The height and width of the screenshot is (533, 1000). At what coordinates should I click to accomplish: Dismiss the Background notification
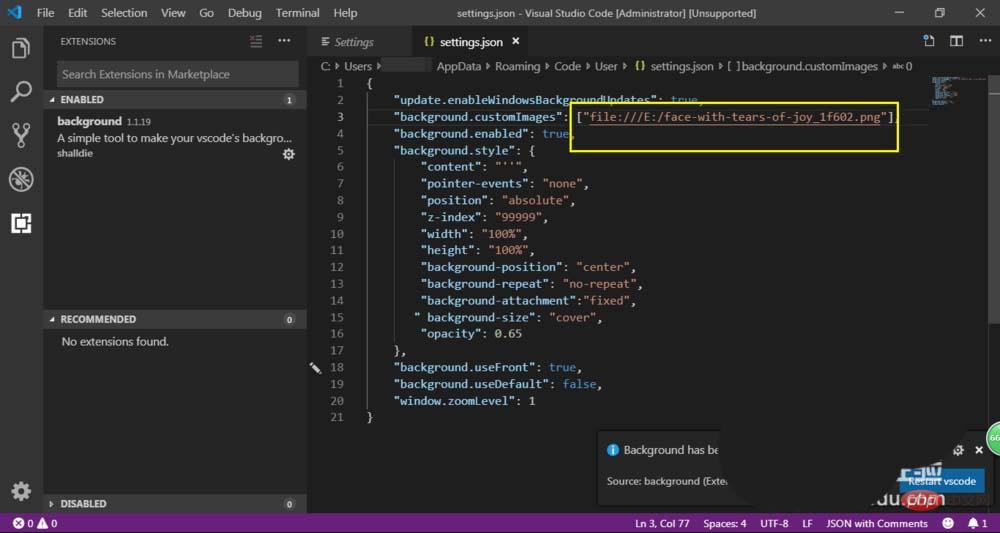pyautogui.click(x=980, y=450)
